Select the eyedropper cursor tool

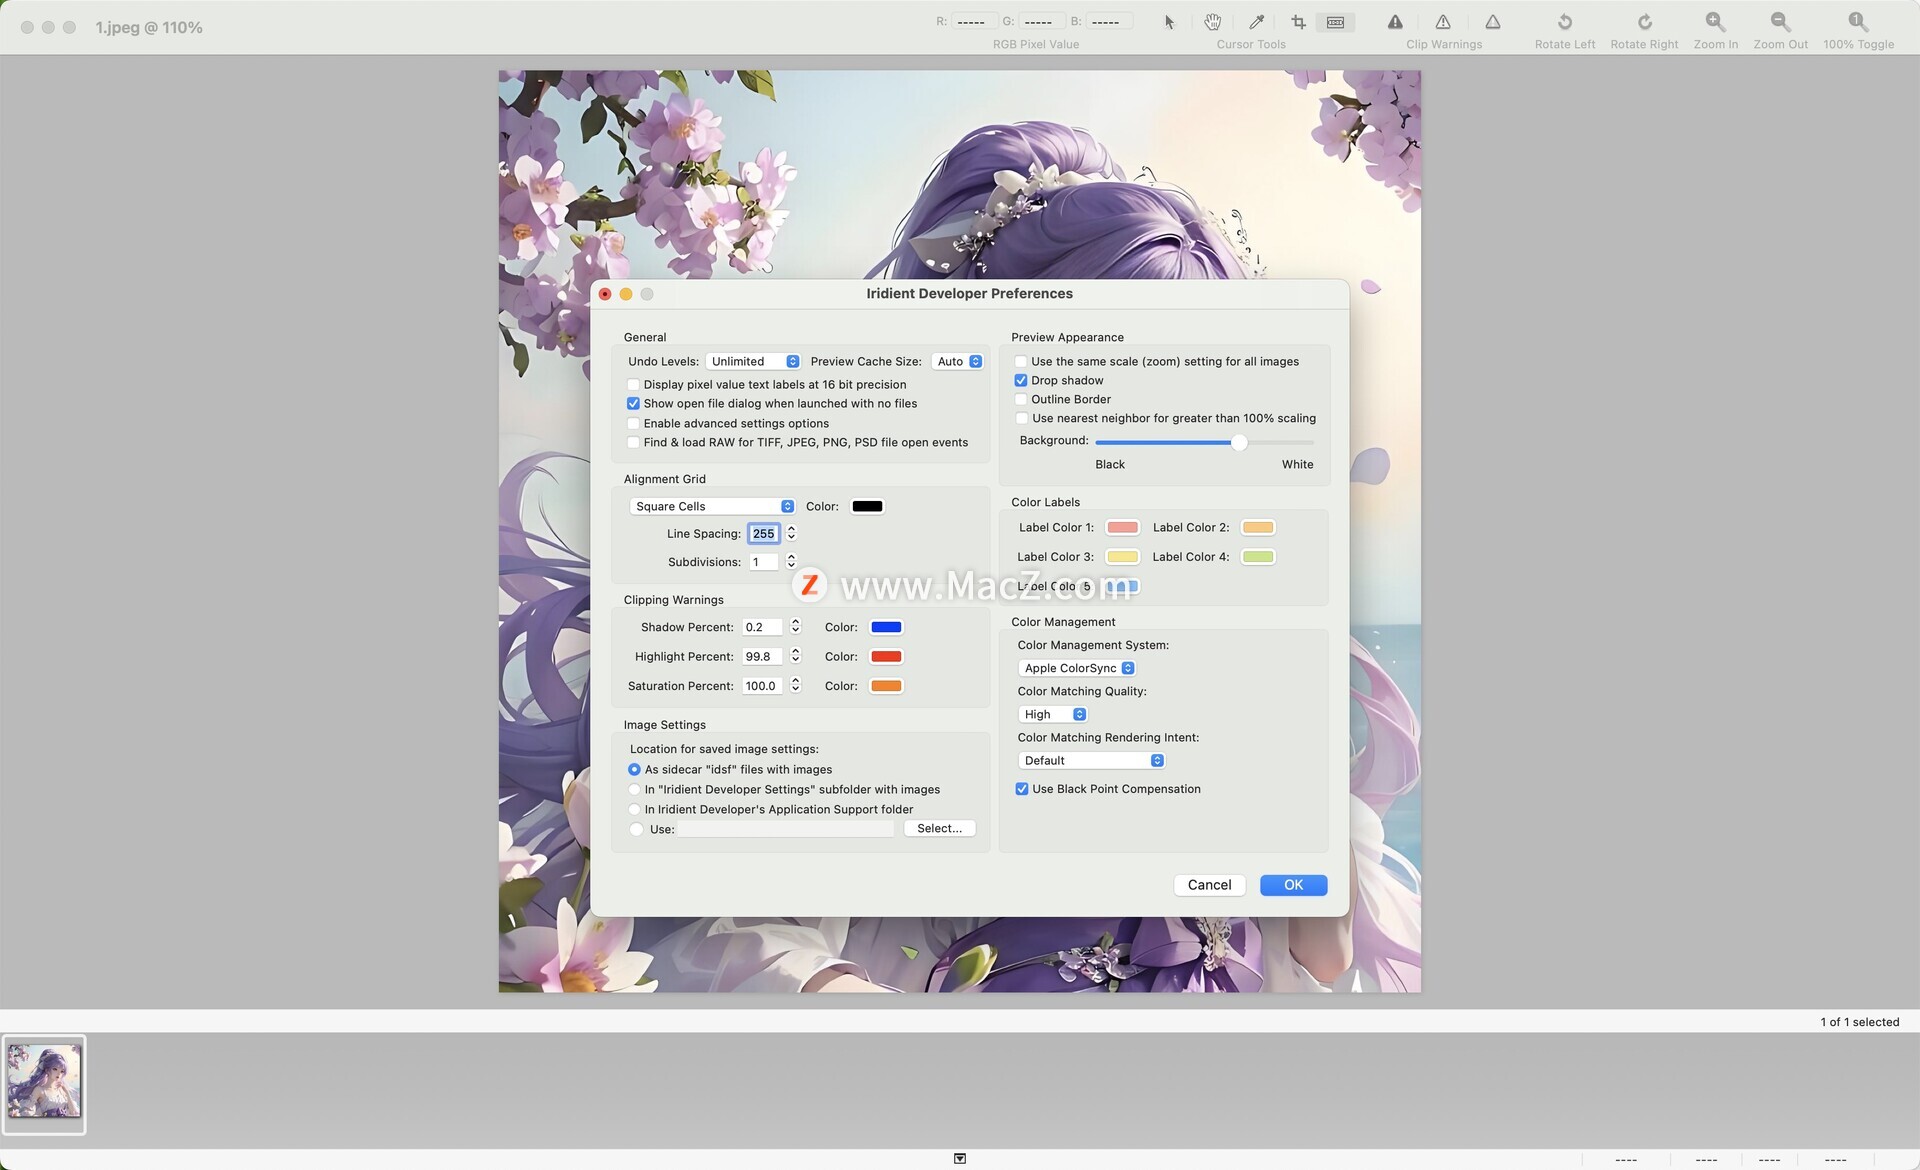(1256, 22)
